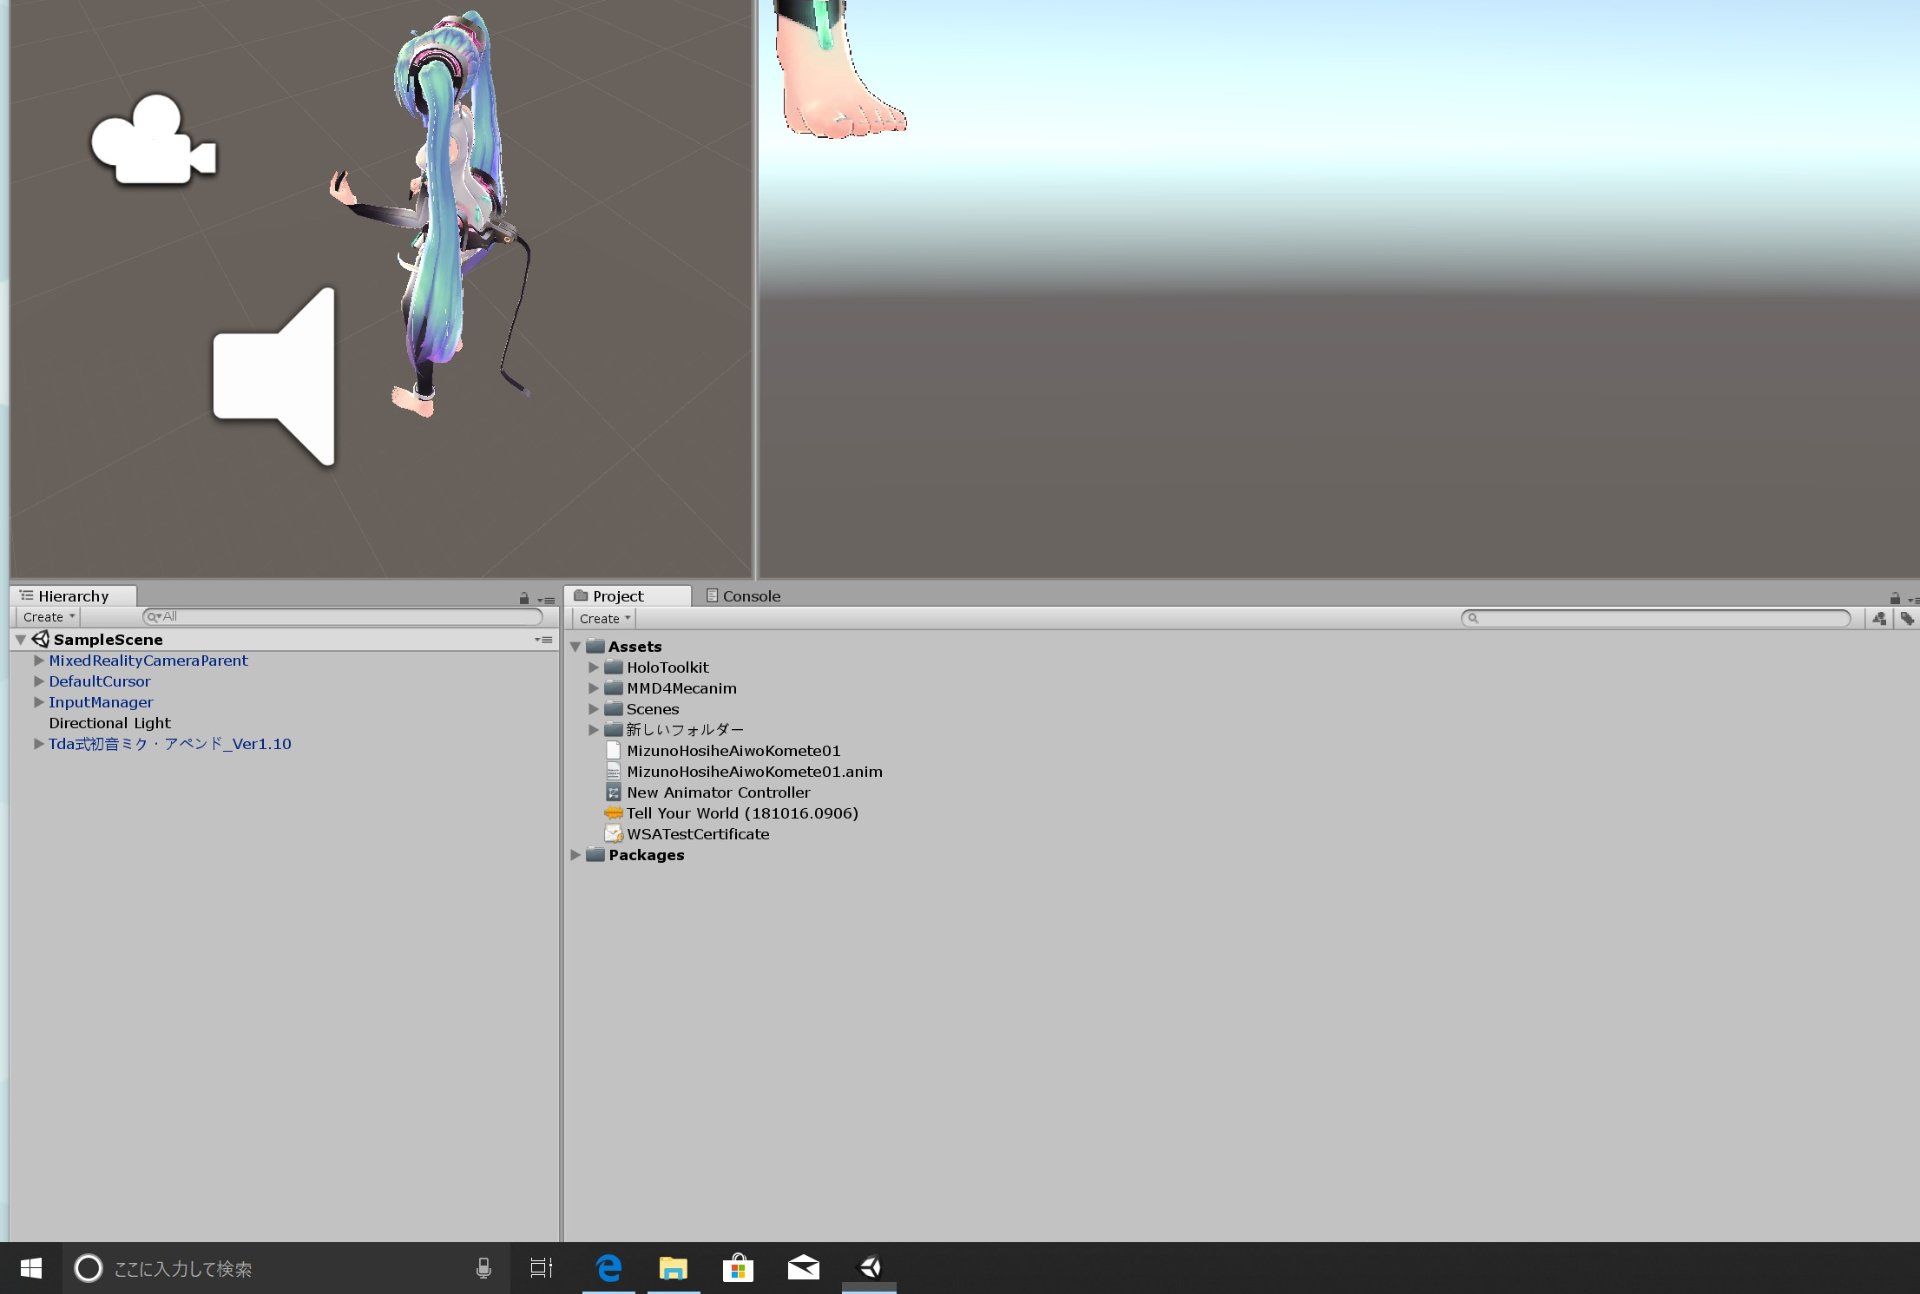Select Tda式初音ミク・アペンド_Ver1.10 object
The width and height of the screenshot is (1920, 1294).
170,744
